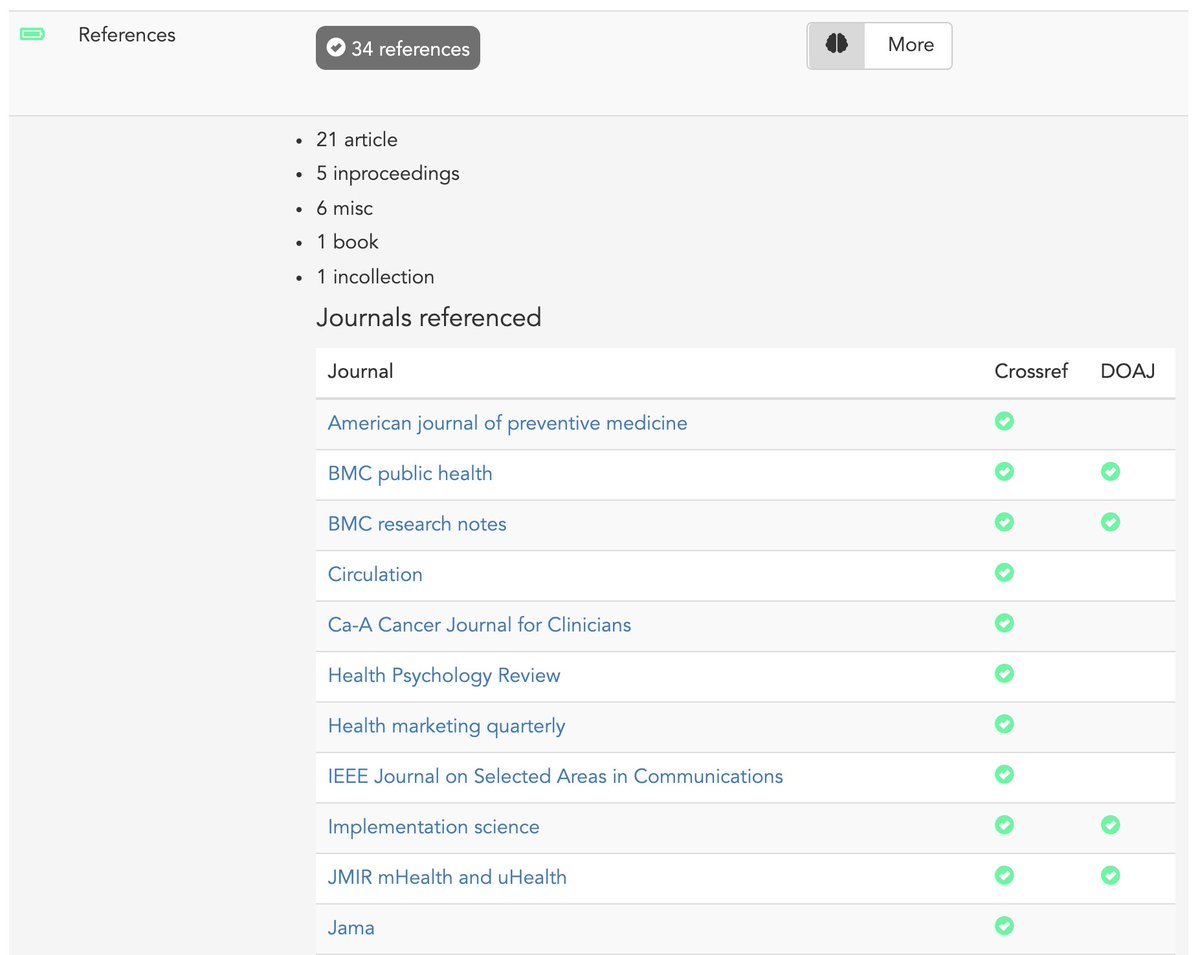
Task: Click DOAJ checkmark for JMIR mHealth and uHealth
Action: [1109, 876]
